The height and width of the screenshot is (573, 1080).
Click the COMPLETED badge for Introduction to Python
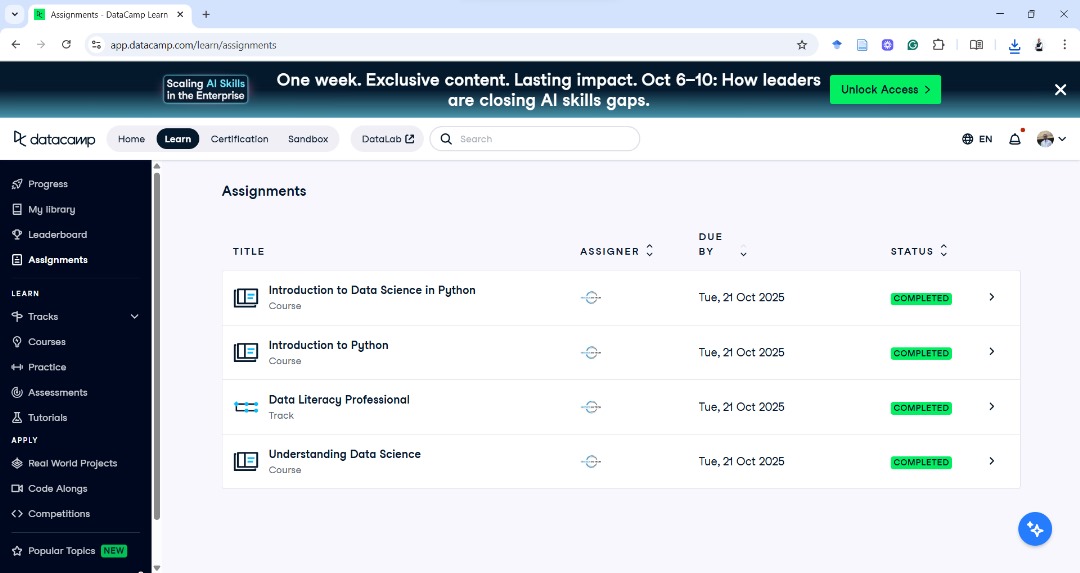(921, 353)
